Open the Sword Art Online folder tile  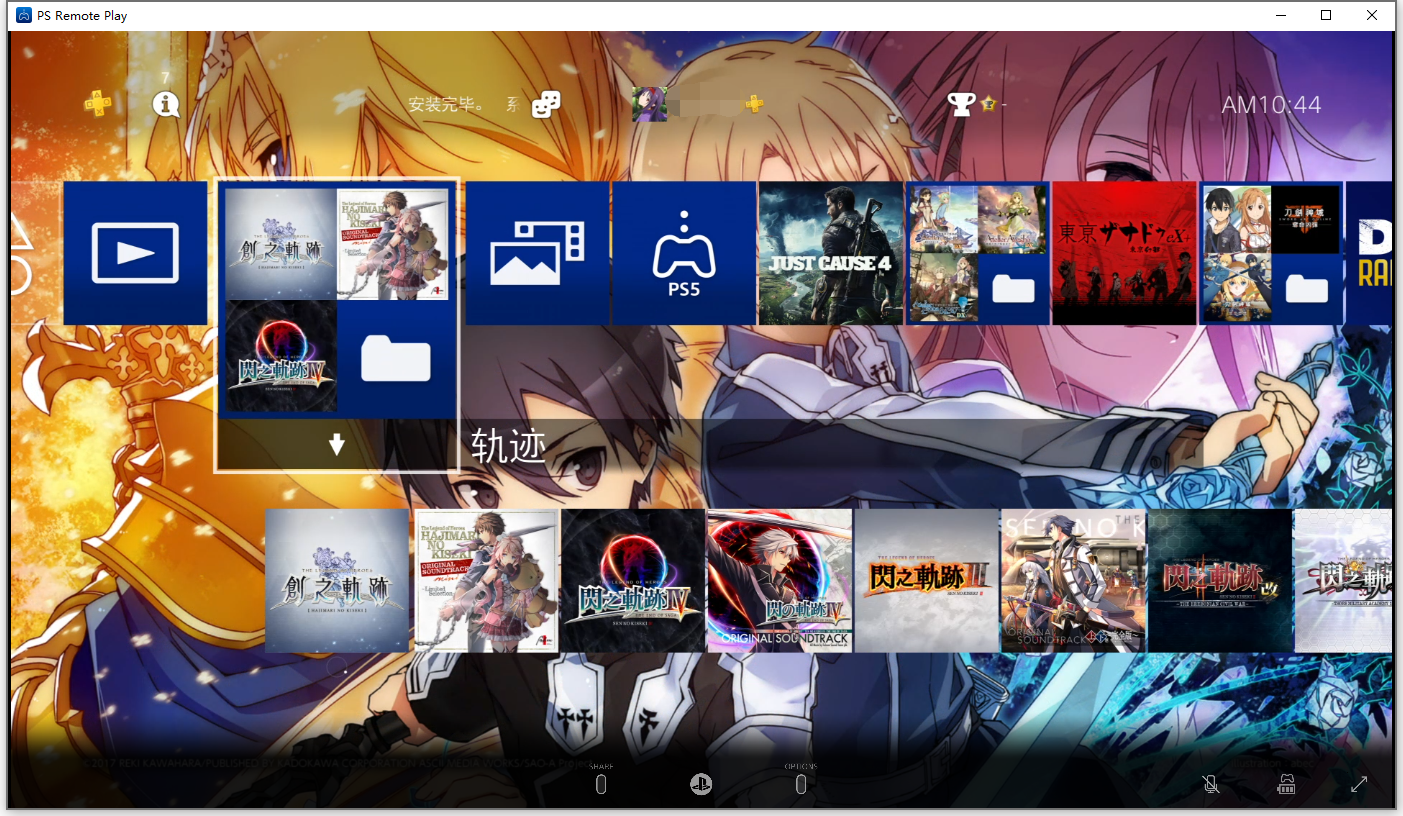click(1271, 253)
